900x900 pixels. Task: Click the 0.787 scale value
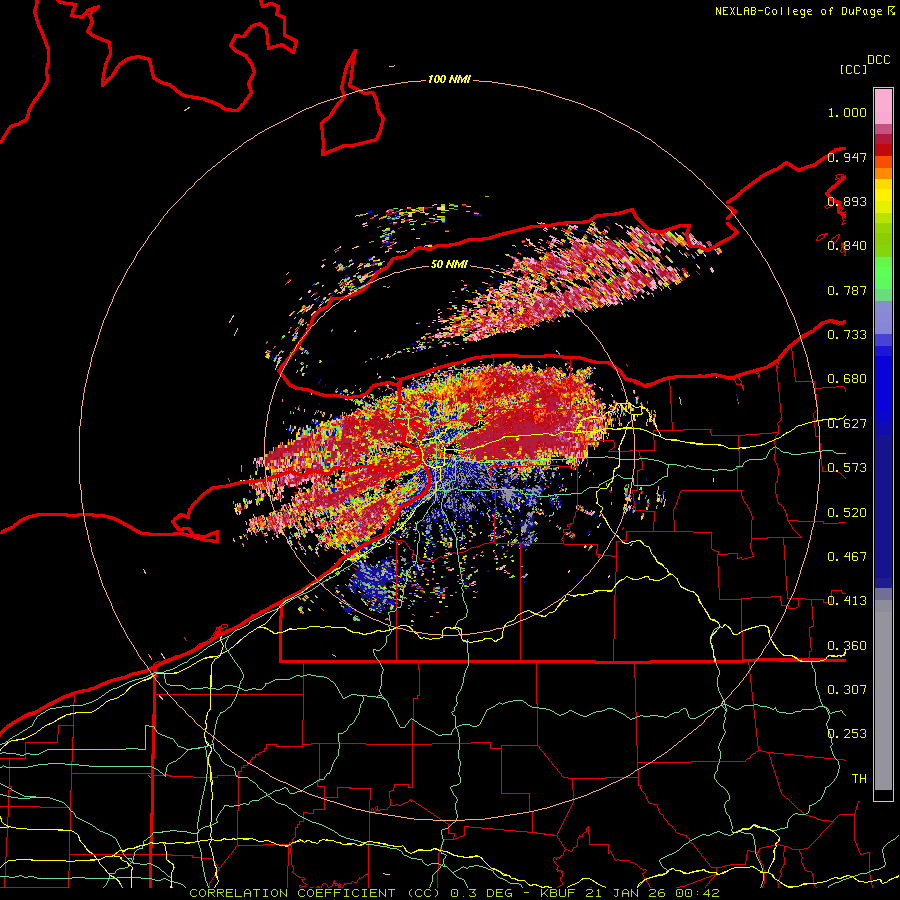pos(847,290)
